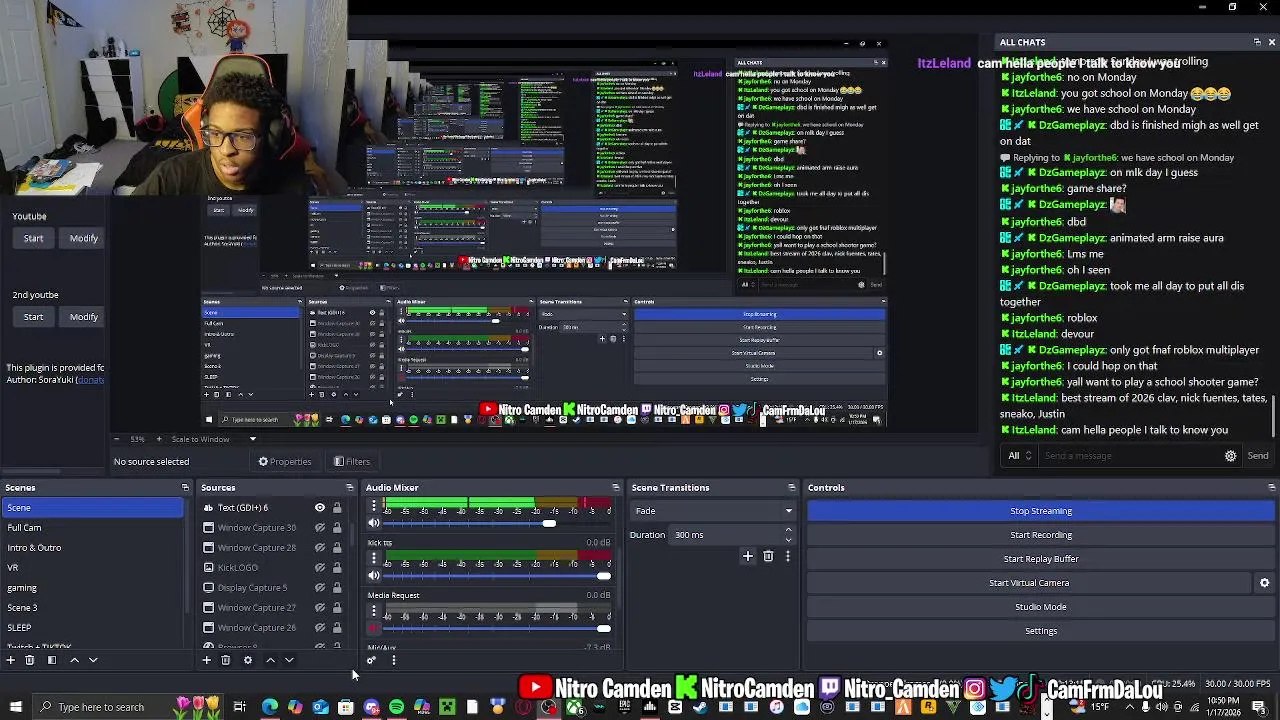Open source properties gear in Sources toolbar
Viewport: 1280px width, 720px height.
click(248, 660)
